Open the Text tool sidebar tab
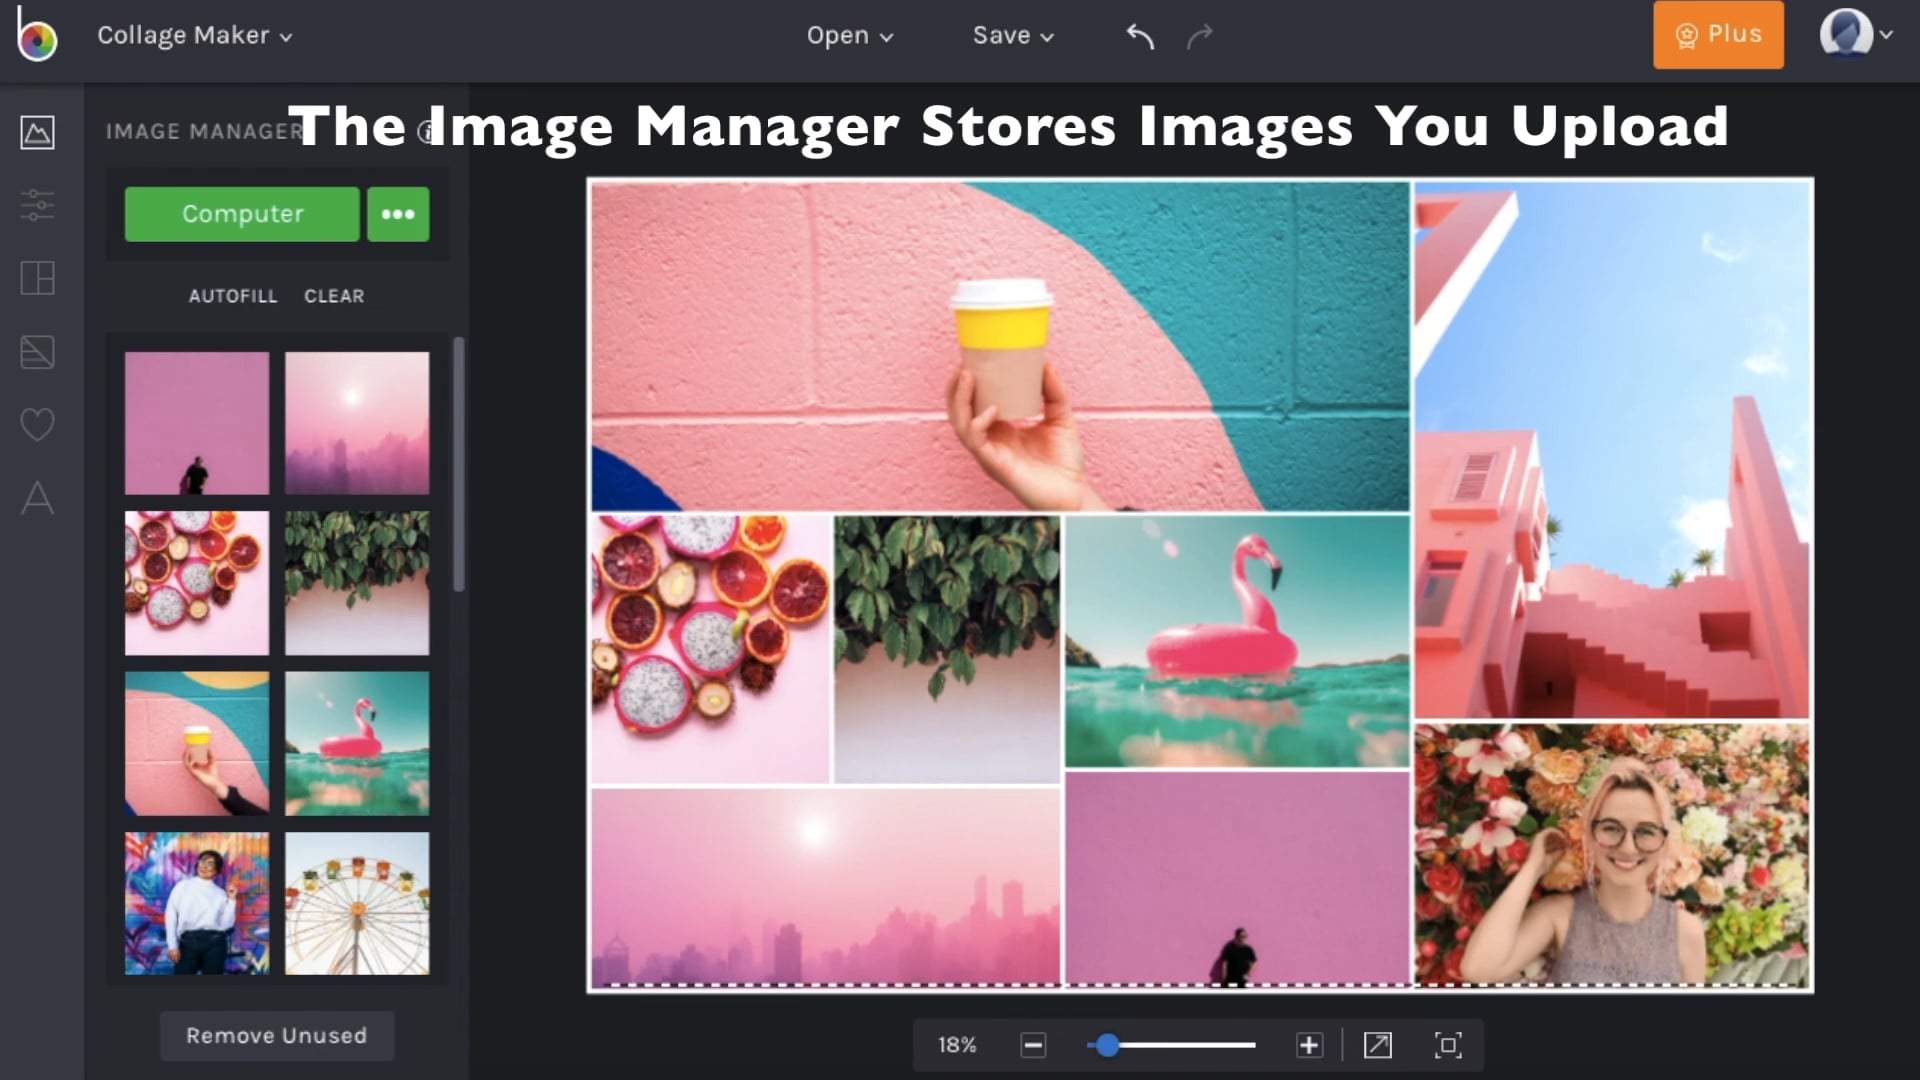The height and width of the screenshot is (1080, 1920). pos(37,498)
